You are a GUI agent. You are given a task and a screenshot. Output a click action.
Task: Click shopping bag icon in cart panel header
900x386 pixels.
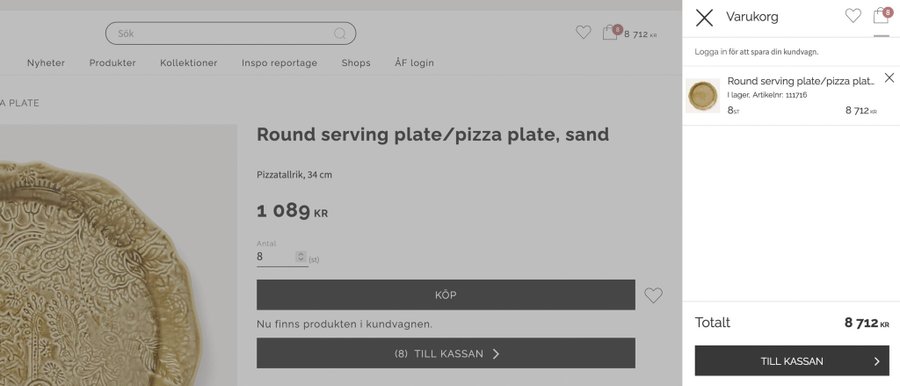point(881,16)
